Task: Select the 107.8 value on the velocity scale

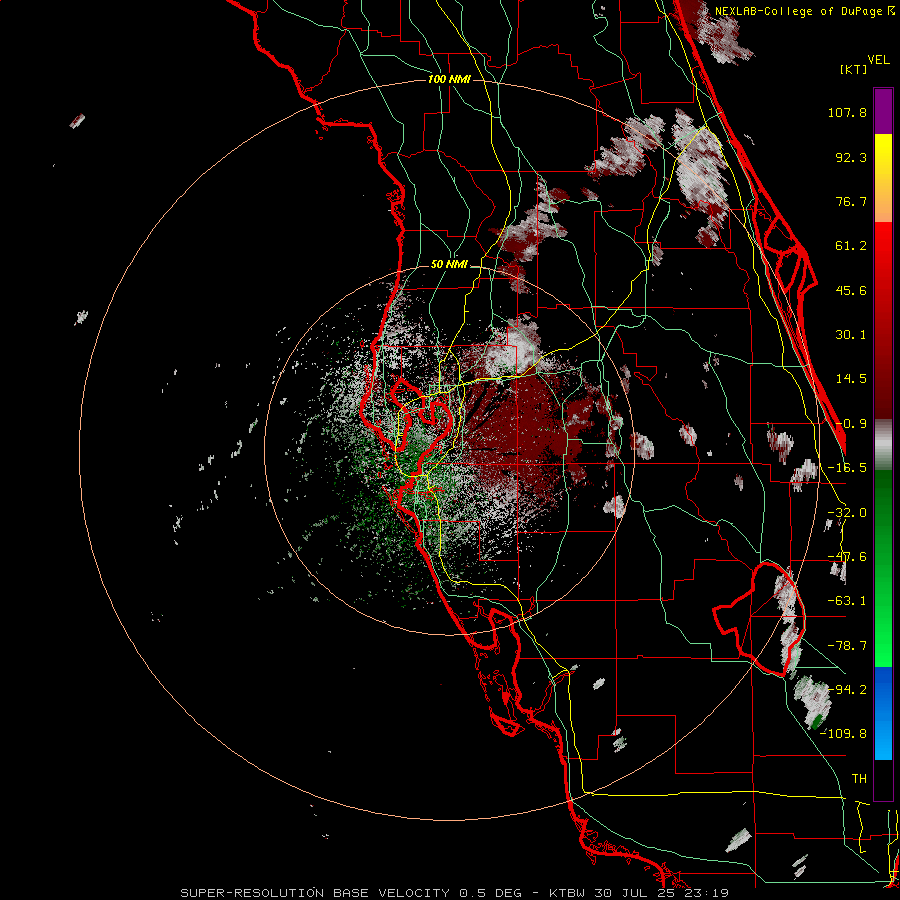Action: click(x=847, y=112)
